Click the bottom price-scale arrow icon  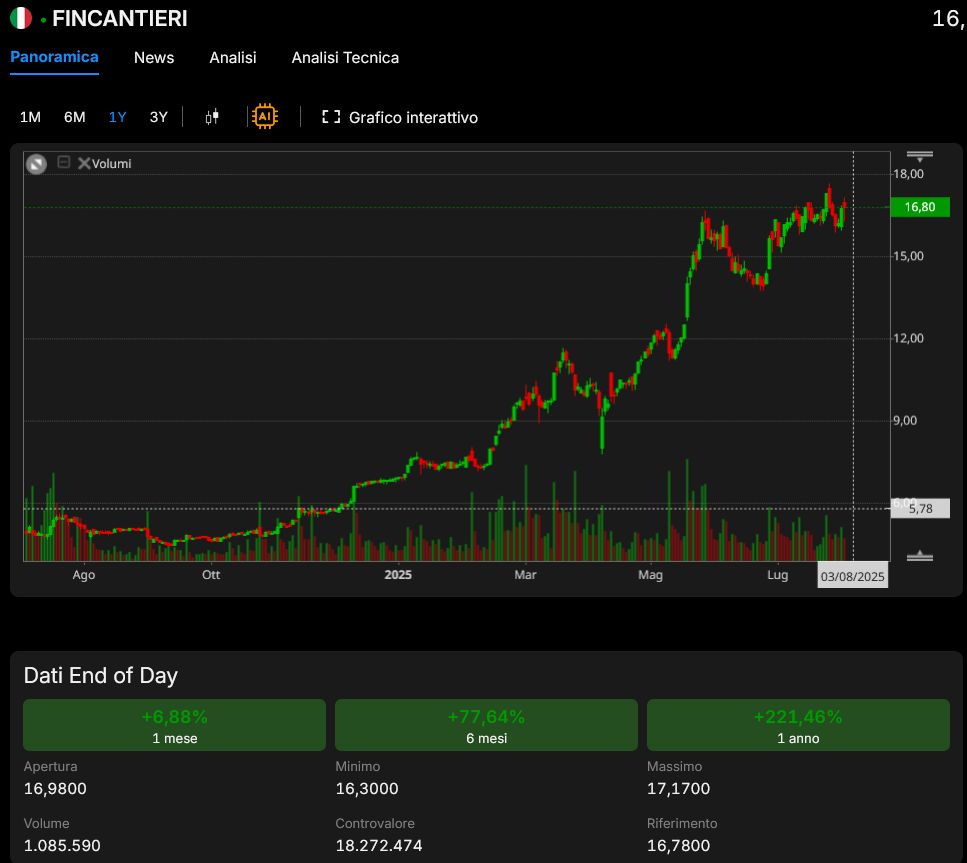point(920,556)
